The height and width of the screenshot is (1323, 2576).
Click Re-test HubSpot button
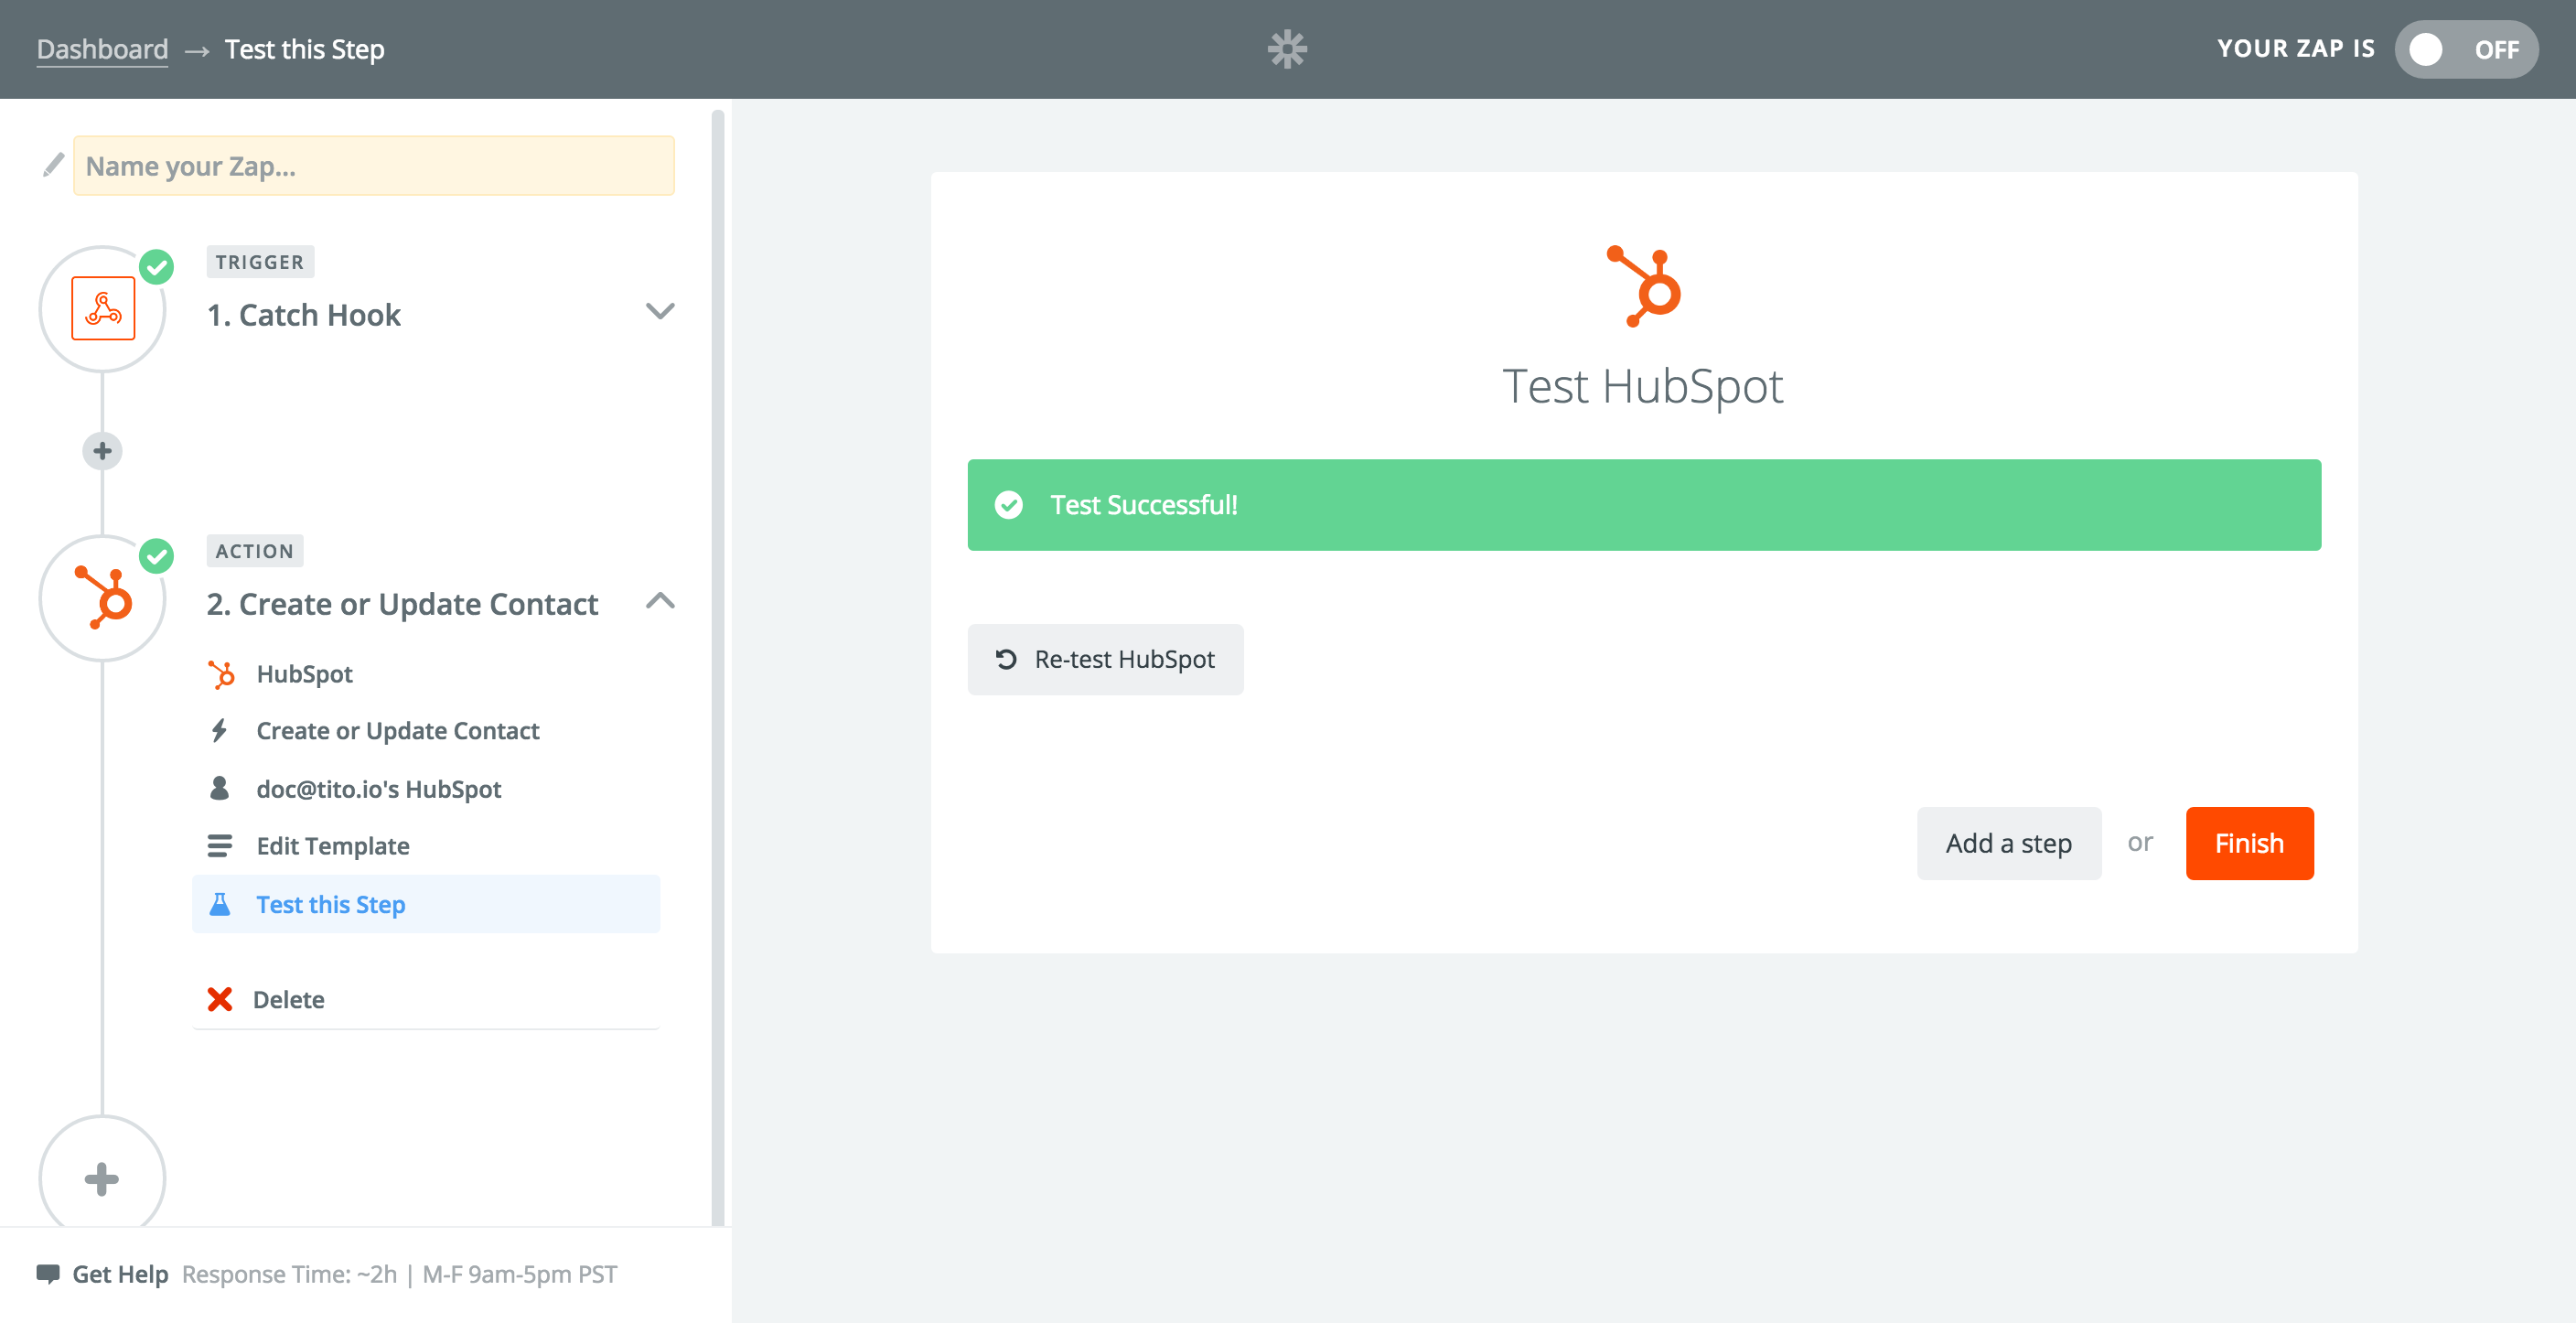(1105, 659)
